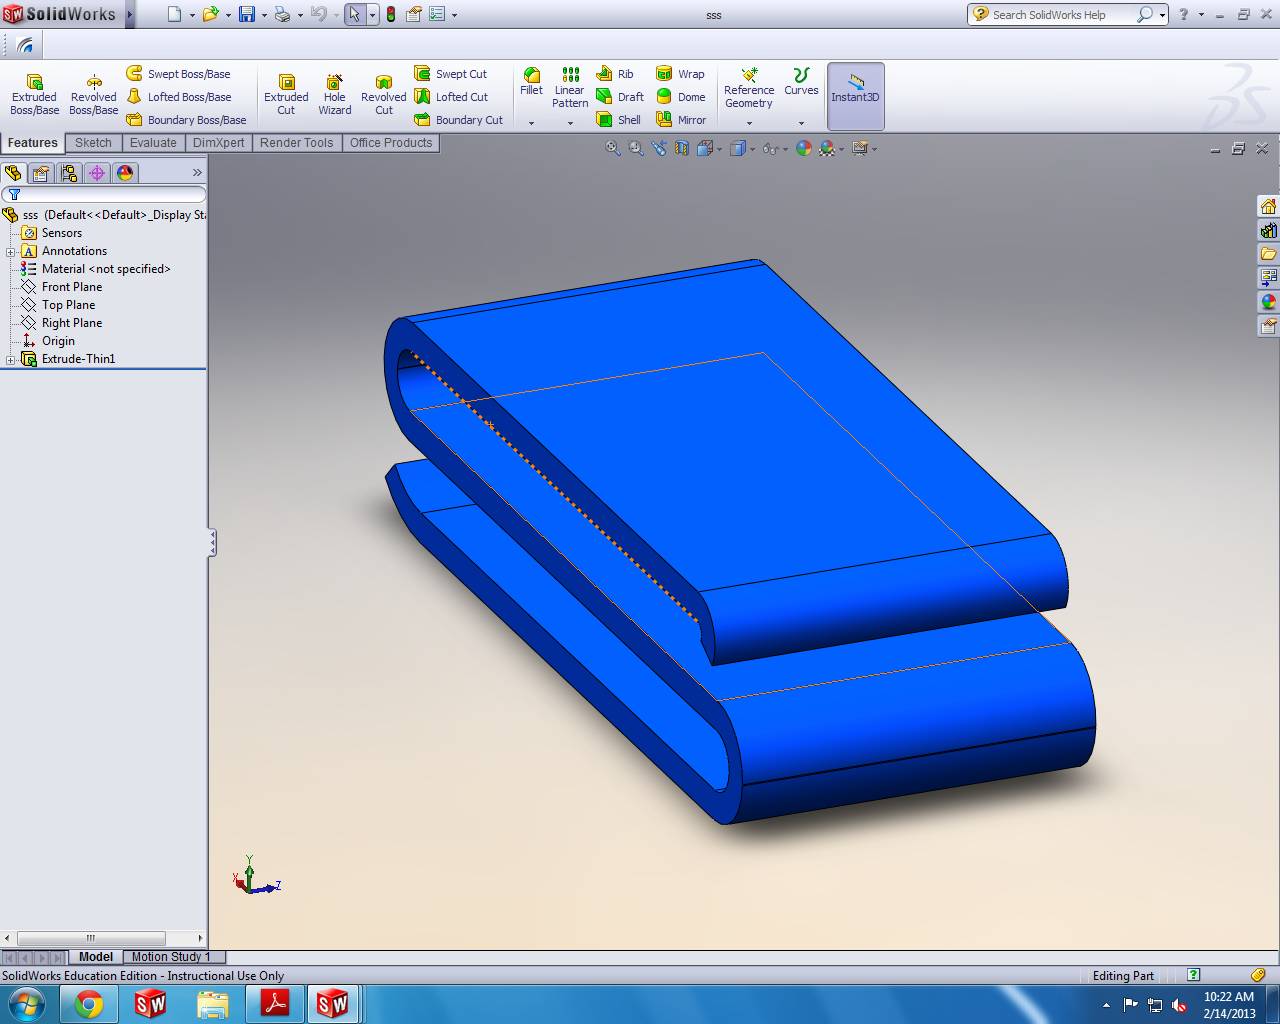This screenshot has height=1024, width=1280.
Task: Choose the Swept Cut feature
Action: [x=451, y=74]
